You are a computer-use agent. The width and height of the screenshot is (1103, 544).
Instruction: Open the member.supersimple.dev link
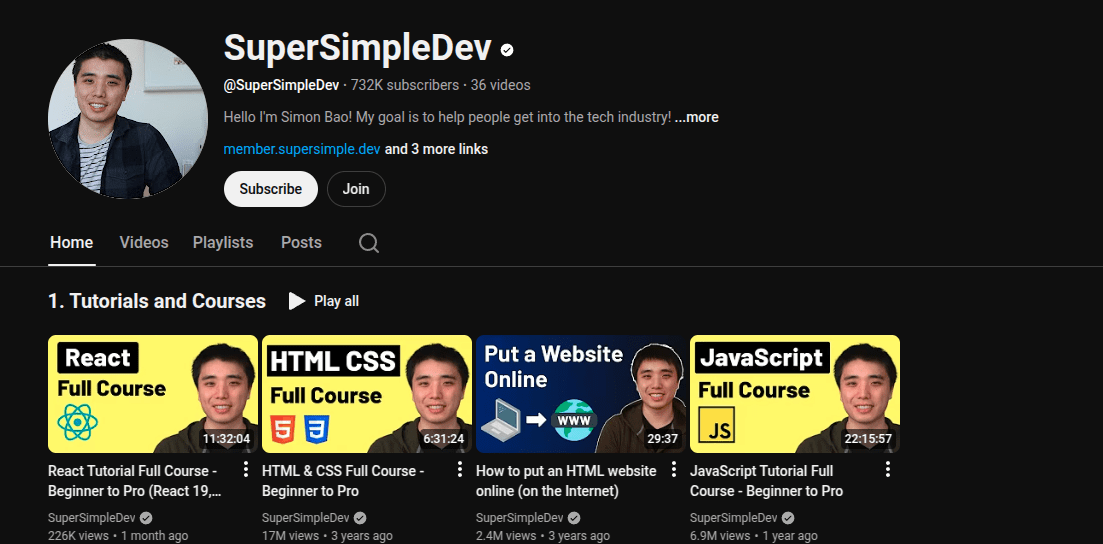click(x=302, y=149)
